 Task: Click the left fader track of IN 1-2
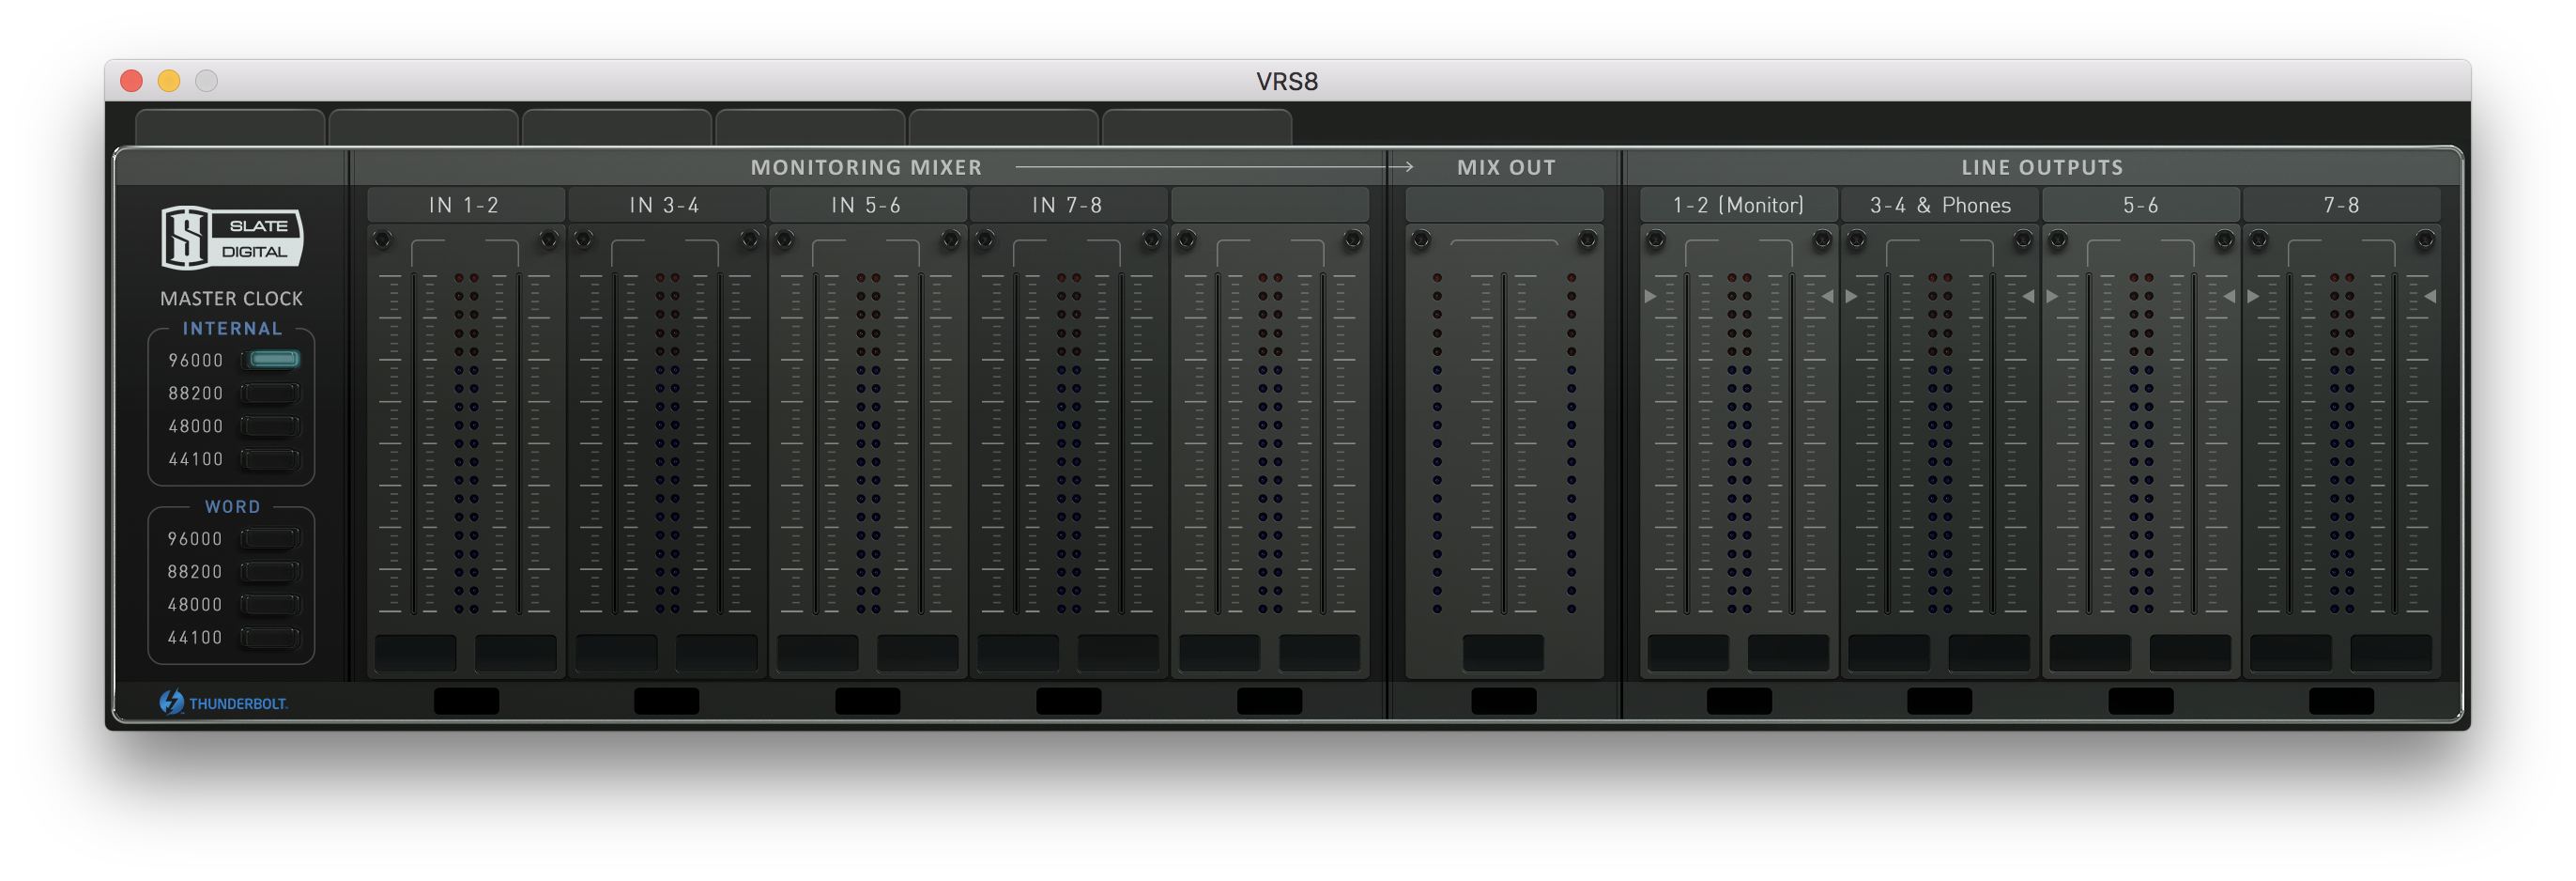click(x=413, y=442)
